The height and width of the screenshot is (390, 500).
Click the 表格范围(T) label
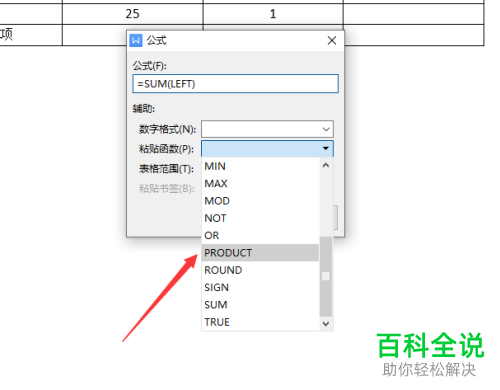(x=166, y=169)
